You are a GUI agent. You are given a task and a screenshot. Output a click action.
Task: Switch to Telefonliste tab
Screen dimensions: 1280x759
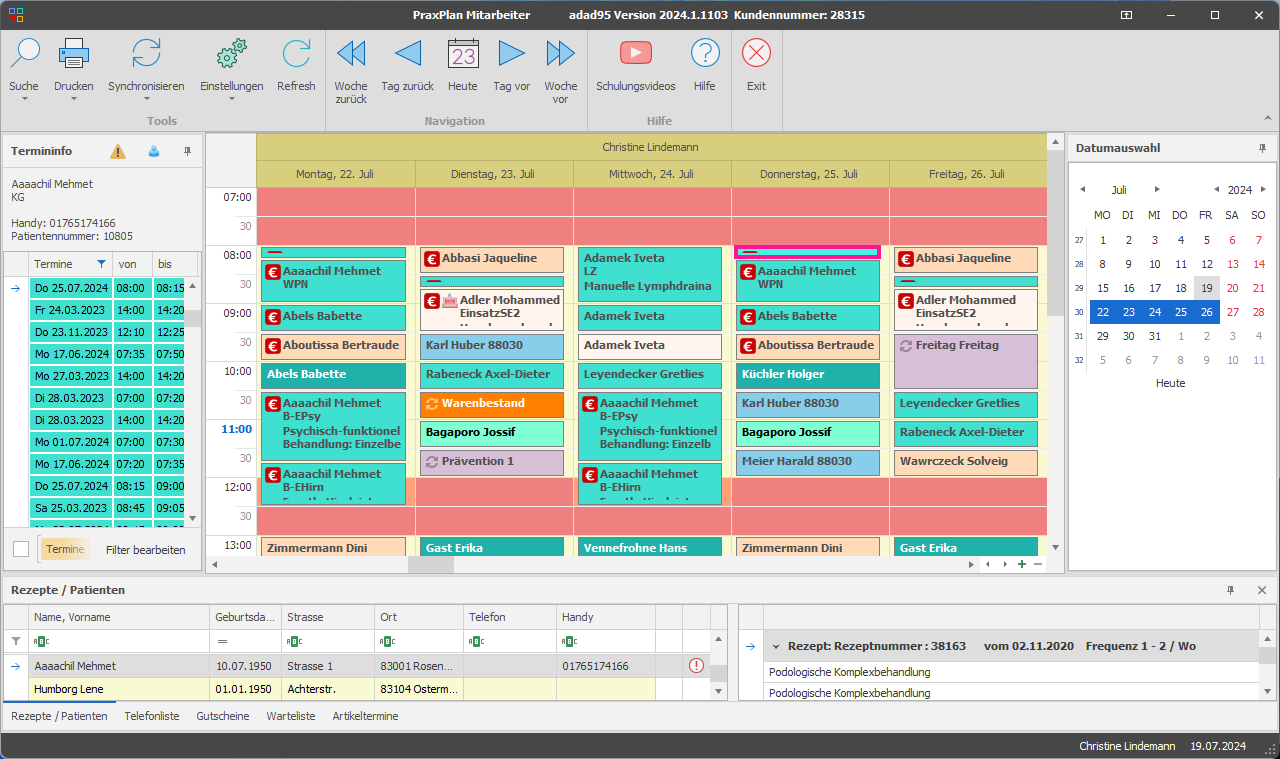pos(152,716)
